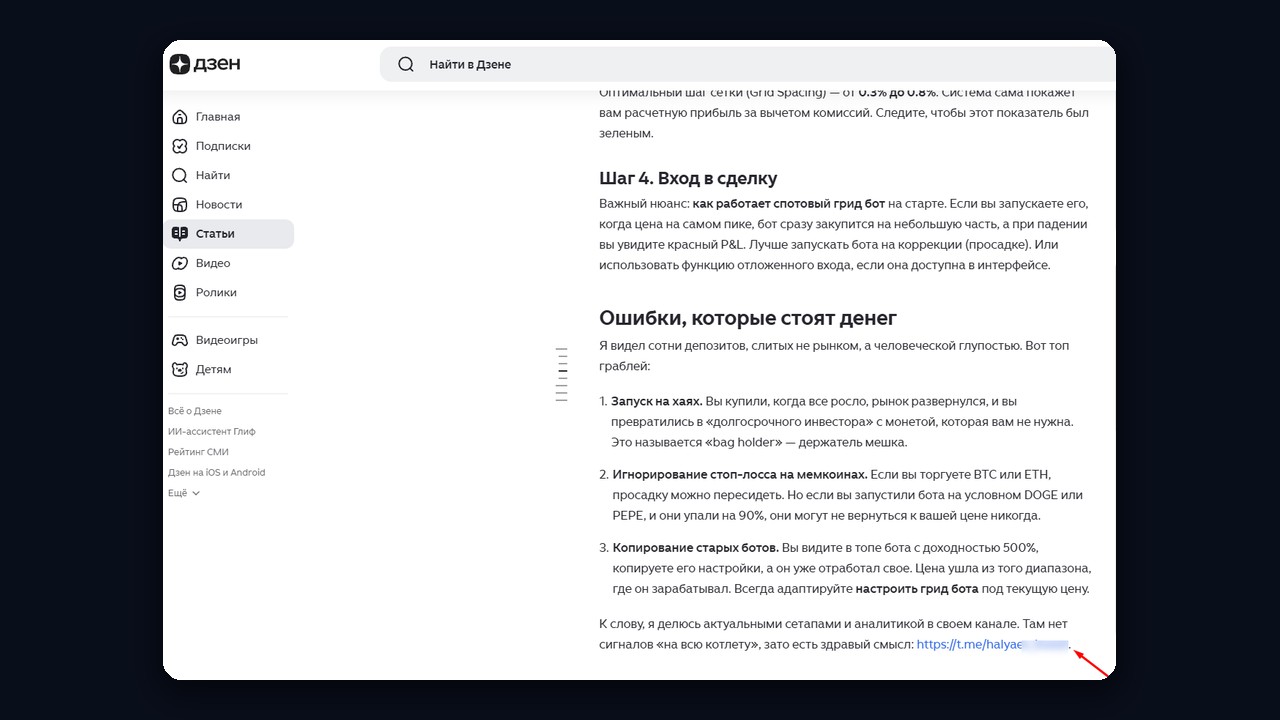Click the heading Ошибки, которые стоят денег
Image resolution: width=1280 pixels, height=720 pixels.
(748, 318)
